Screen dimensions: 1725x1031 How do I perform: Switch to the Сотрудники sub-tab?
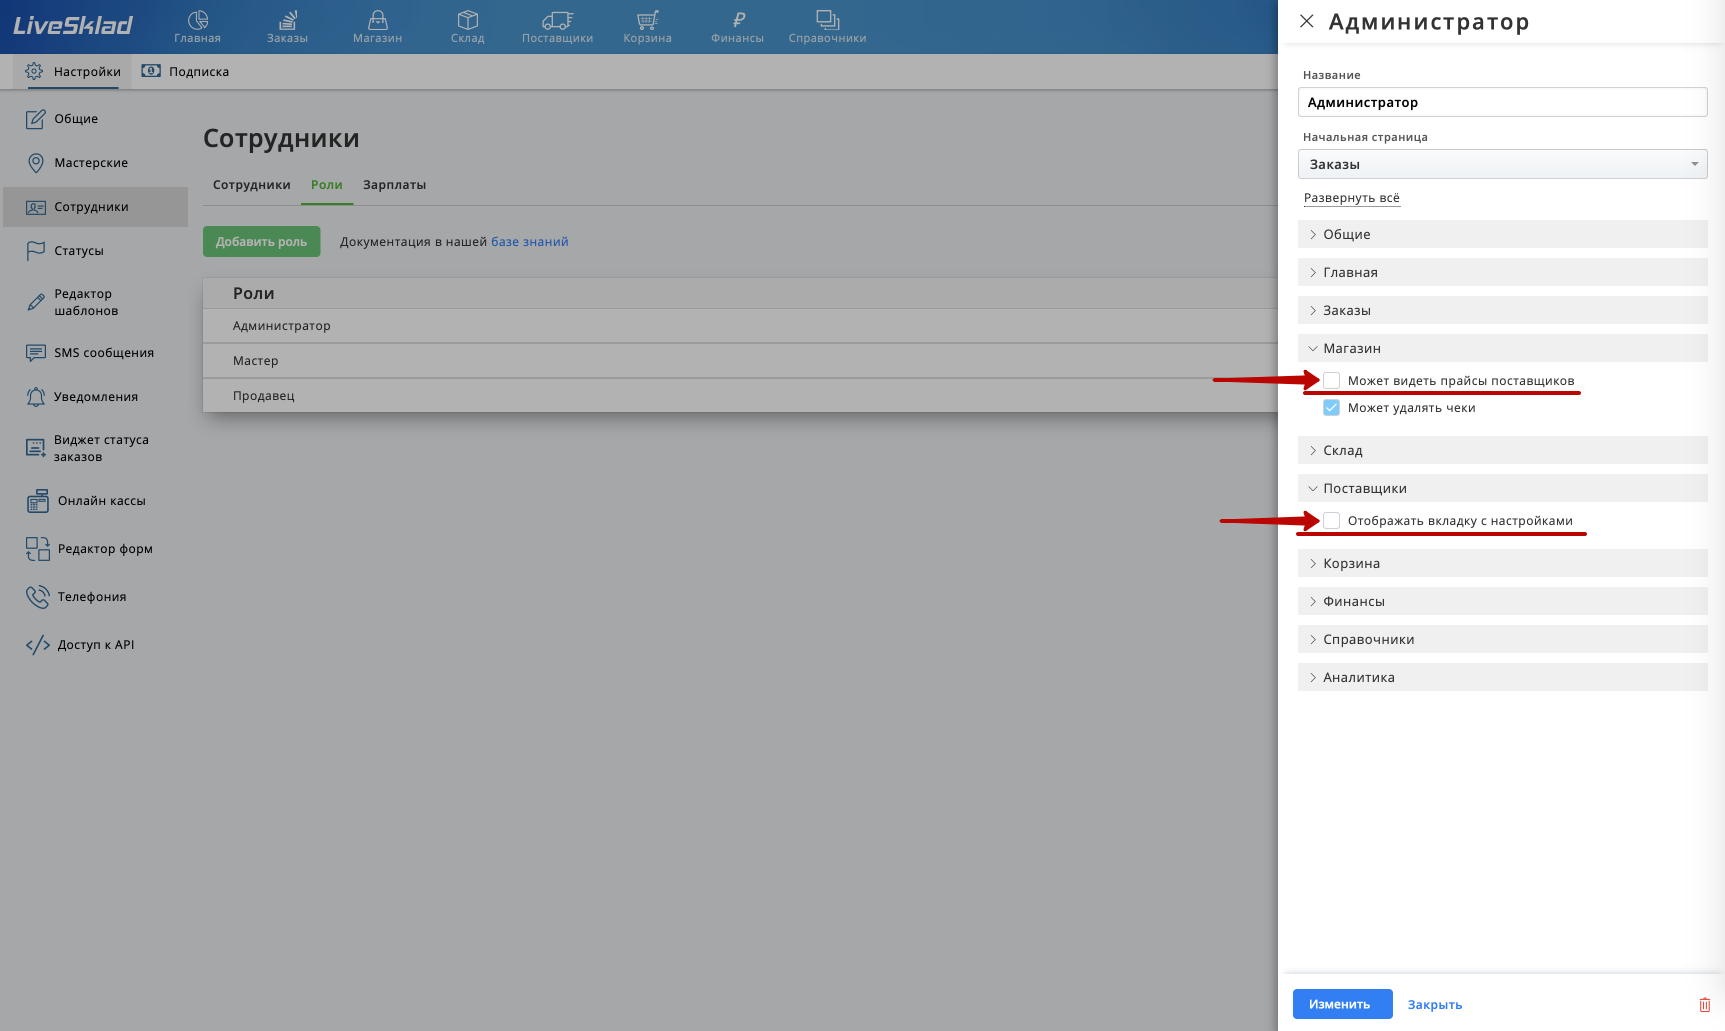click(252, 185)
